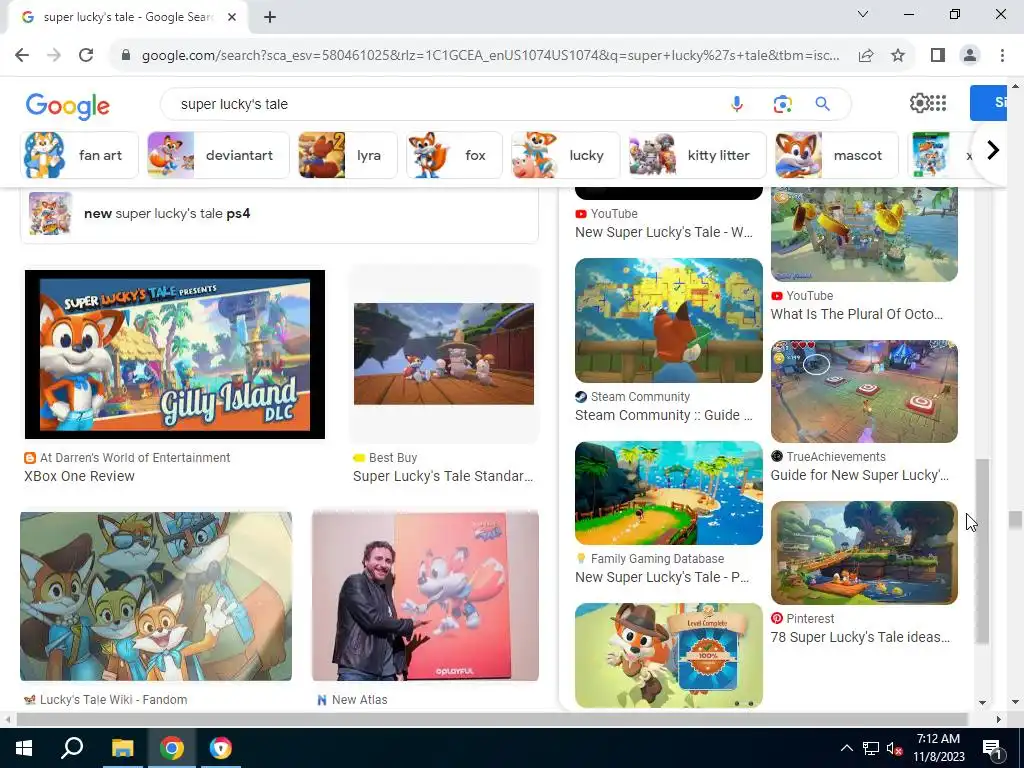Open related search new super lucky's tale ps4
Viewport: 1024px width, 768px height.
pyautogui.click(x=280, y=214)
